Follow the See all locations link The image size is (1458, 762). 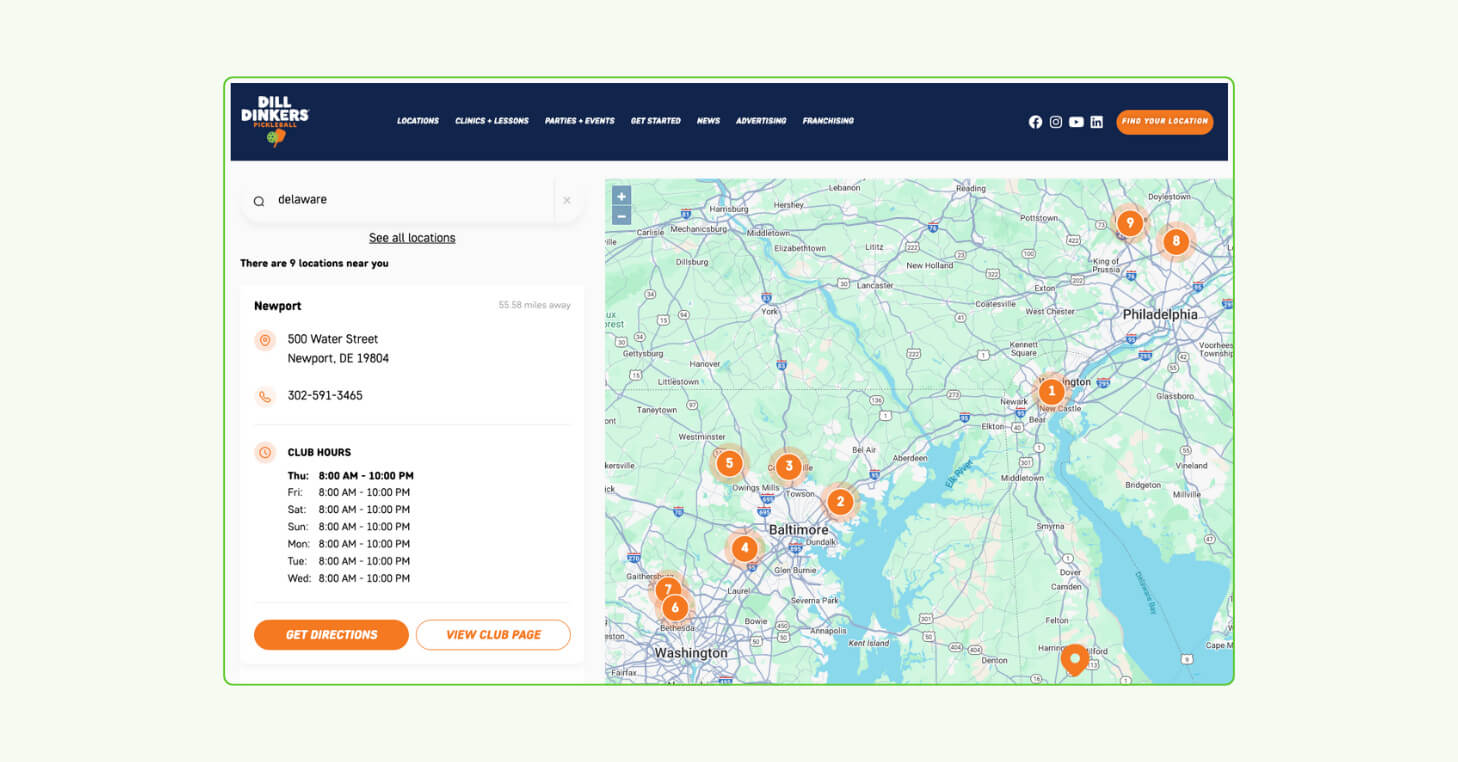tap(412, 237)
